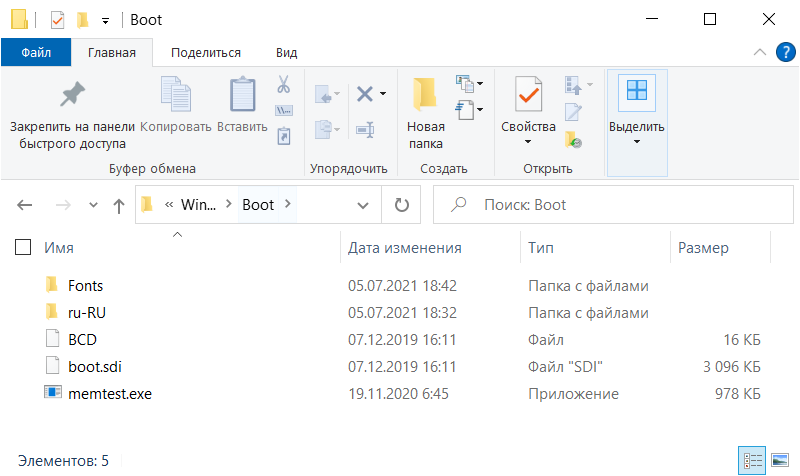800x476 pixels.
Task: Switch to the Поделиться tab
Action: click(x=206, y=53)
